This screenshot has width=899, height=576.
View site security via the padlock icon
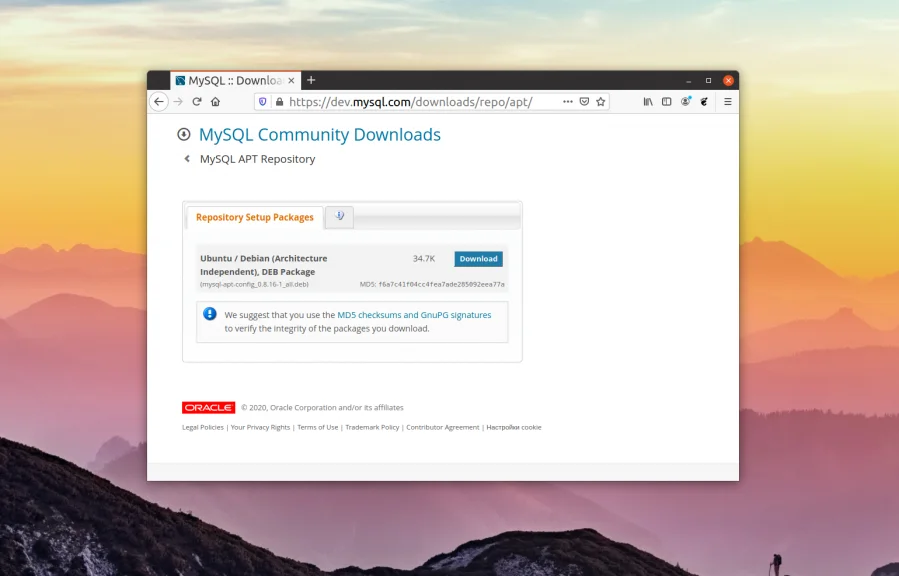coord(280,101)
